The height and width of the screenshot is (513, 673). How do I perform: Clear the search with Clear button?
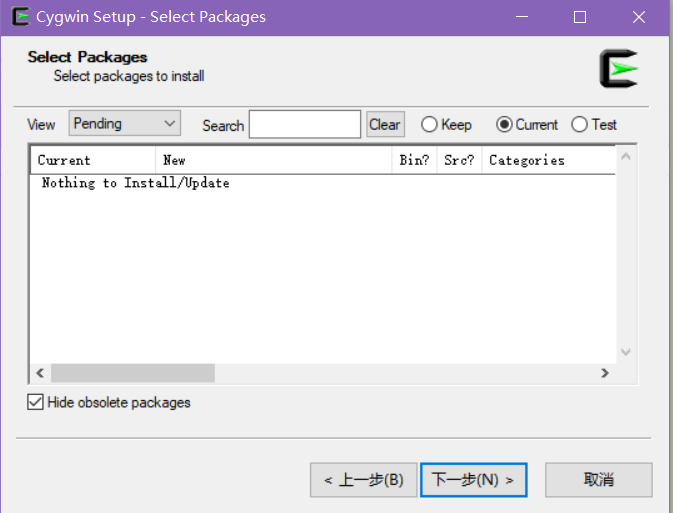tap(385, 124)
